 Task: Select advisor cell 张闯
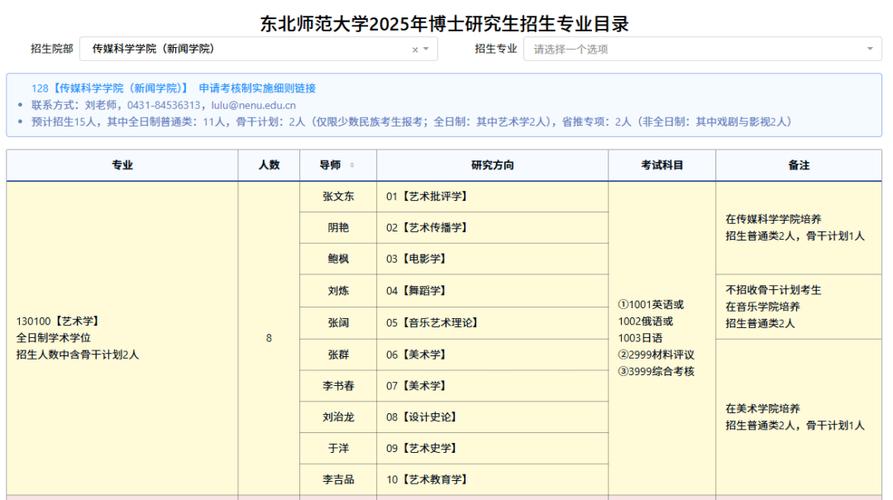click(338, 323)
